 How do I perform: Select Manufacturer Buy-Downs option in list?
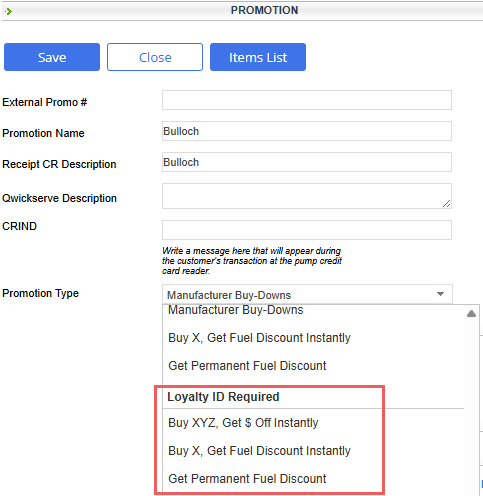coord(235,310)
